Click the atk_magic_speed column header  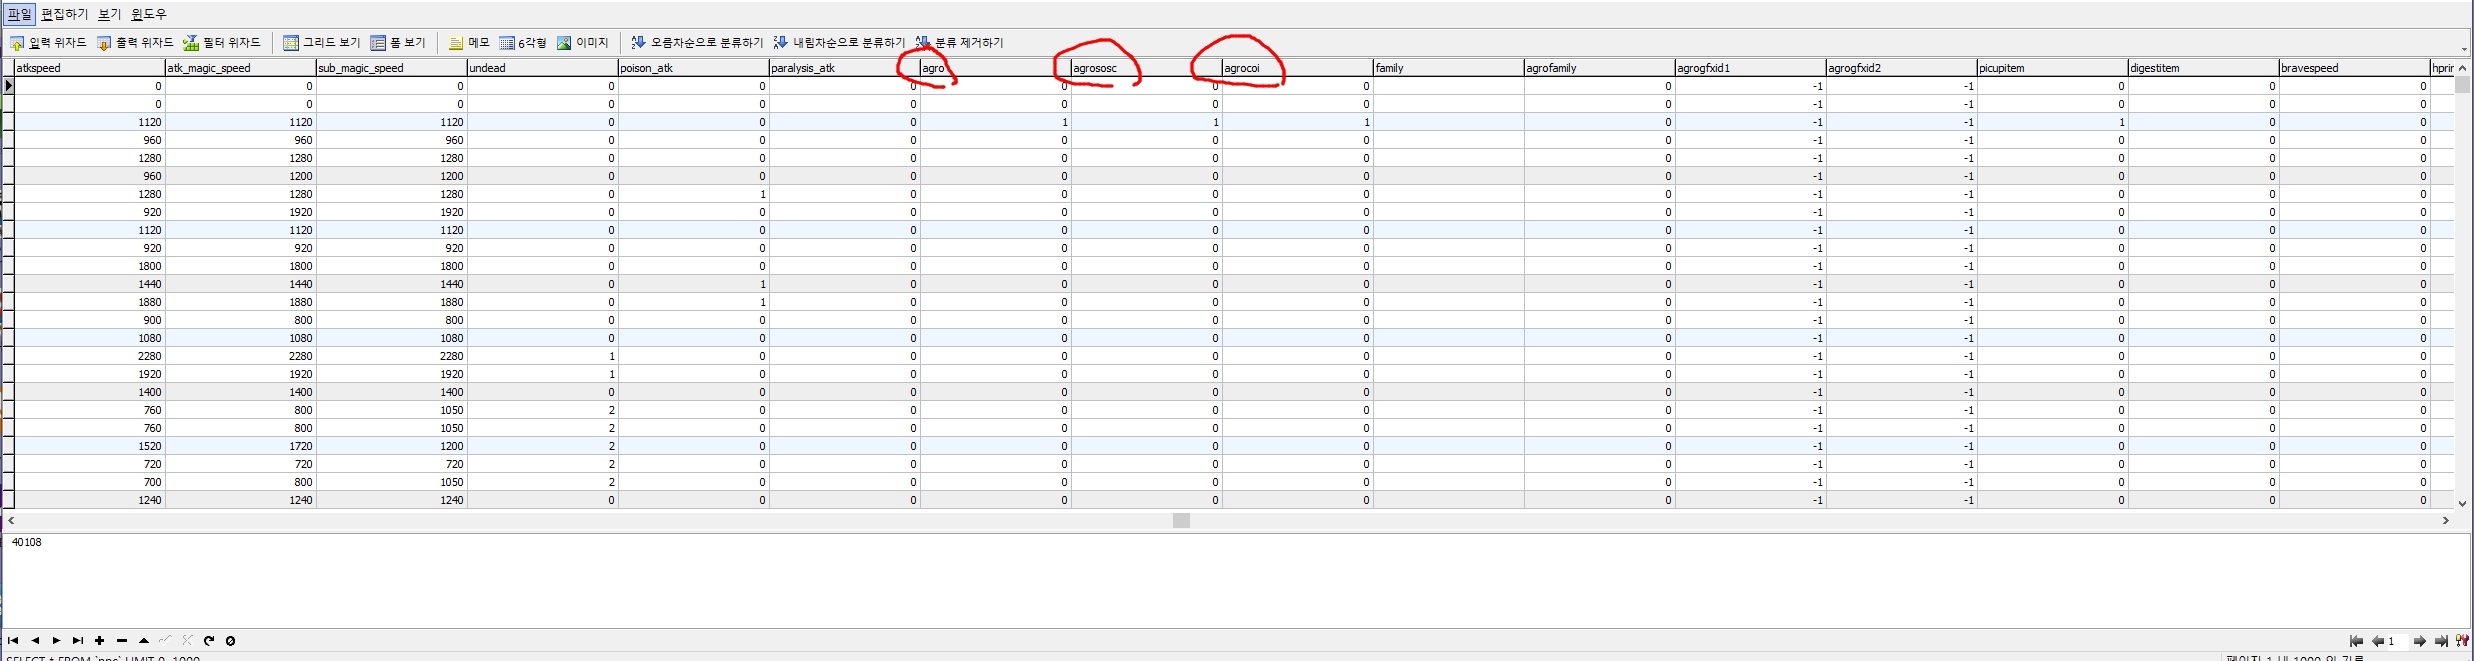pyautogui.click(x=240, y=68)
